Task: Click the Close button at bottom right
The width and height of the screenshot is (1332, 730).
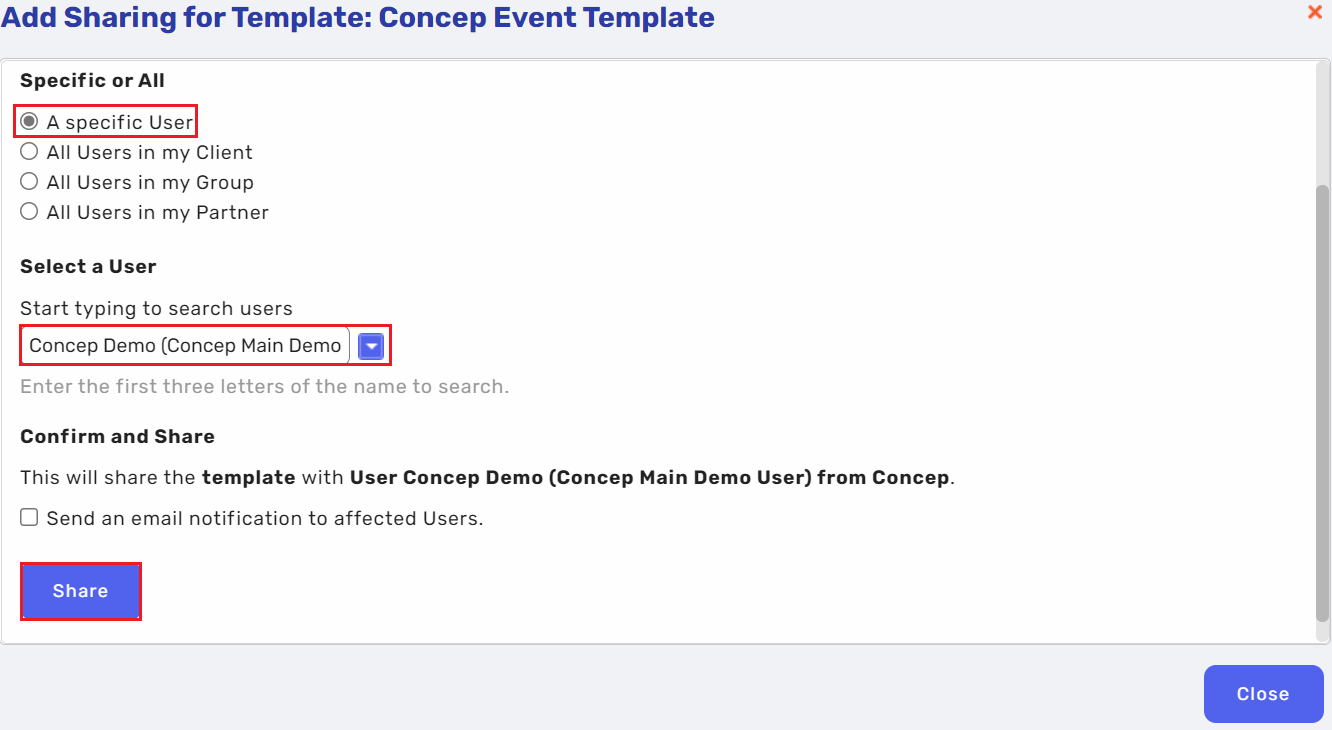Action: coord(1263,694)
